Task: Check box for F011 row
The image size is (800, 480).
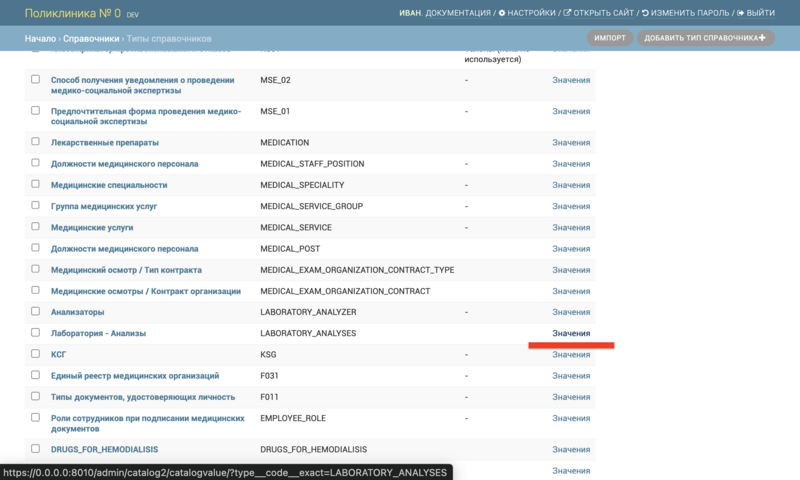Action: (x=35, y=396)
